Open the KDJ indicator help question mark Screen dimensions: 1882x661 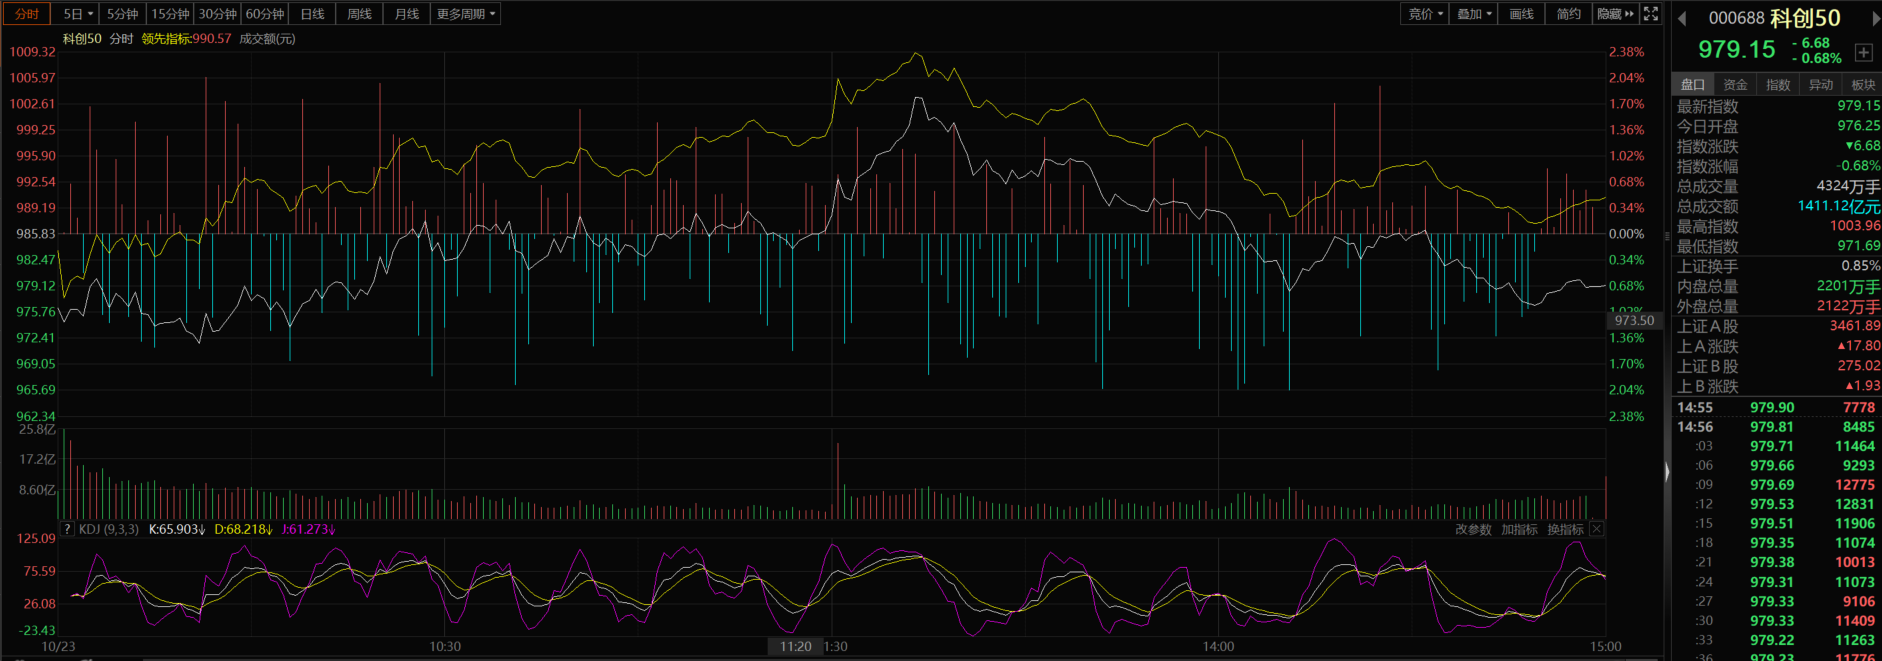coord(67,529)
